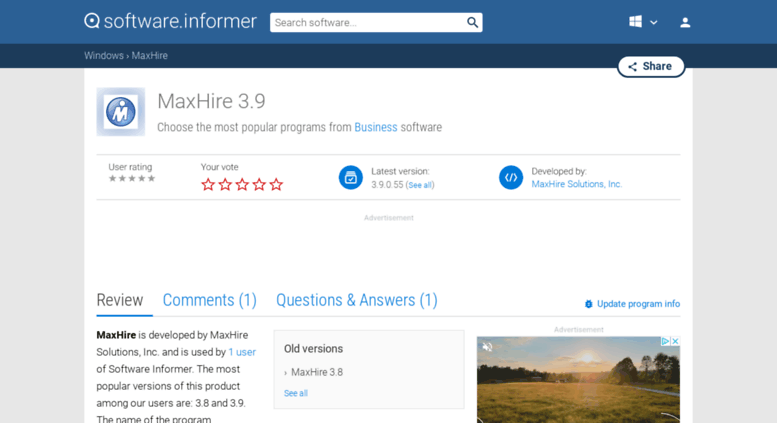Click the 3.9.0.55 version number
The height and width of the screenshot is (423, 777).
point(387,185)
